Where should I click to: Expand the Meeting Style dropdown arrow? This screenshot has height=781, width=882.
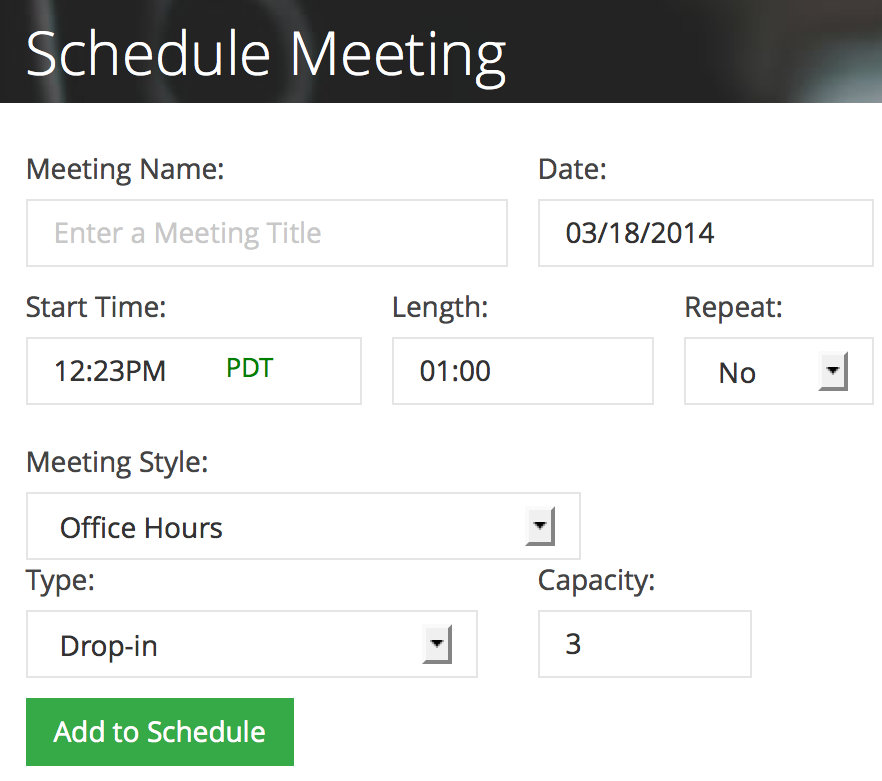[540, 526]
